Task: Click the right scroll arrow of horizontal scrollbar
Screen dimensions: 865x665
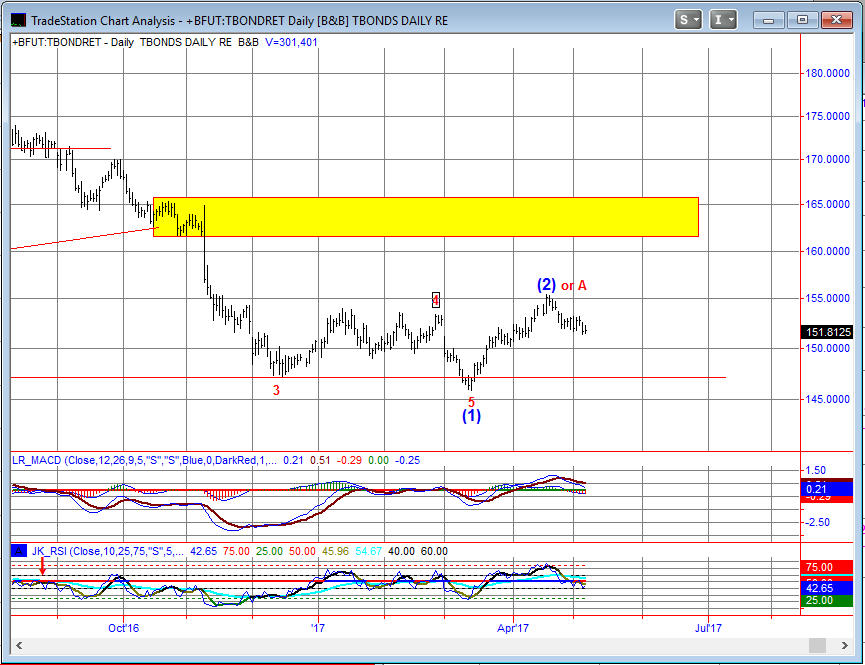Action: coord(845,645)
